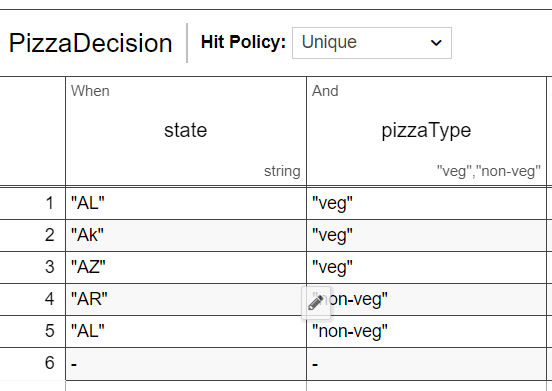The height and width of the screenshot is (391, 552).
Task: Click the empty pizzaType cell in row 6
Action: click(x=426, y=364)
